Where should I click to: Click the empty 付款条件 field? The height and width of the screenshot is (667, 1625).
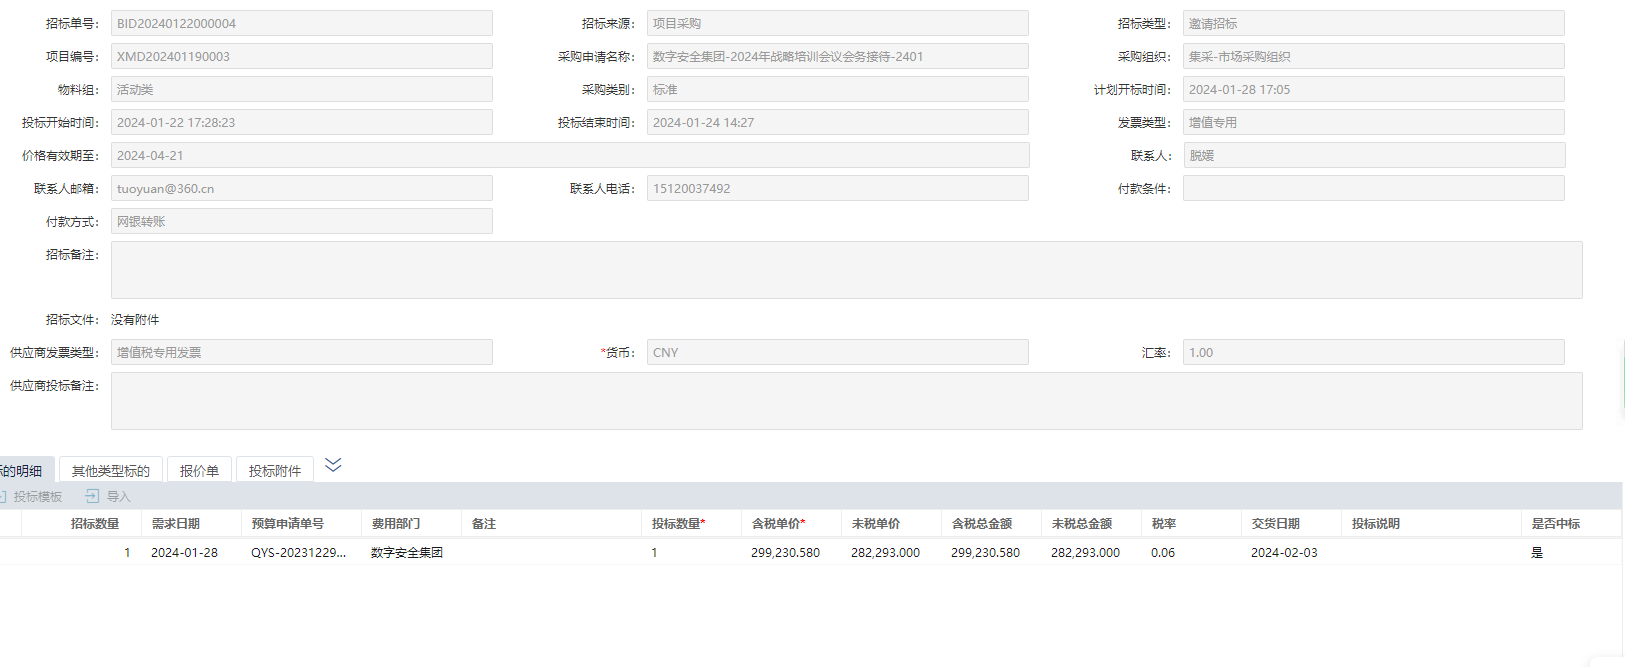(1373, 188)
